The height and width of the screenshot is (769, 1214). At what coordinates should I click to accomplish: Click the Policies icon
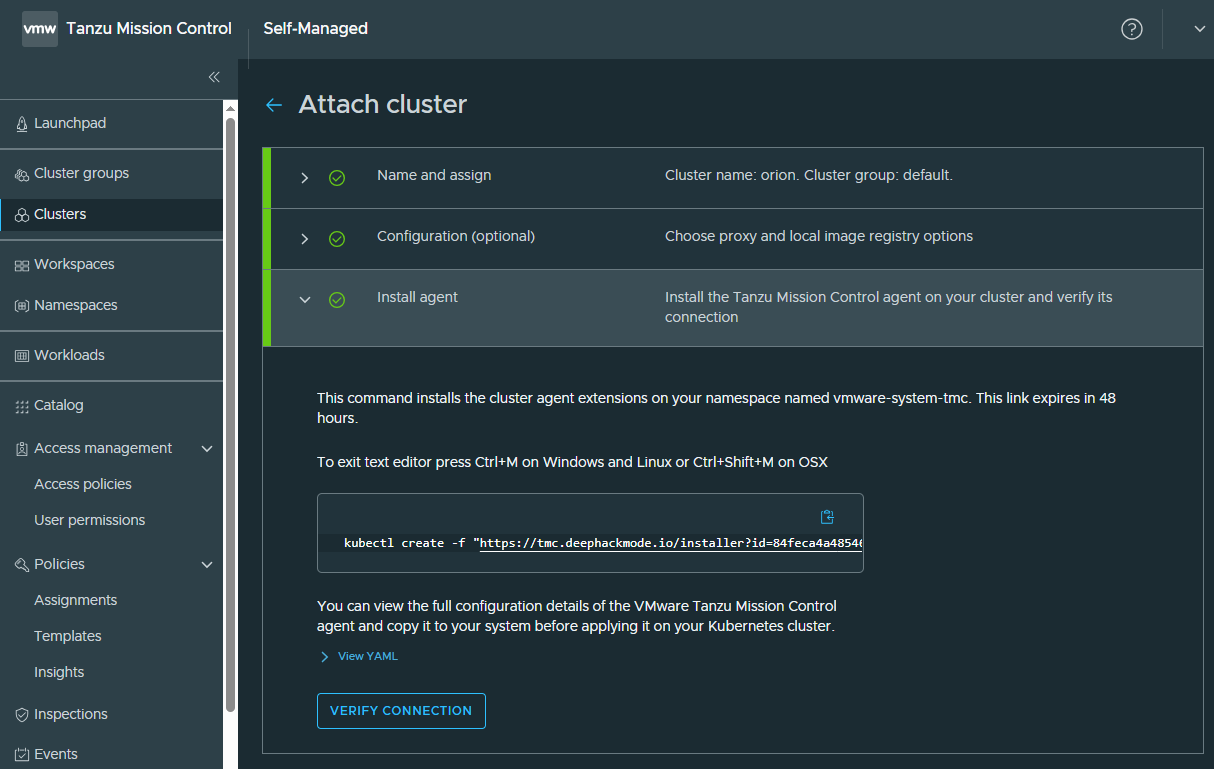coord(22,565)
